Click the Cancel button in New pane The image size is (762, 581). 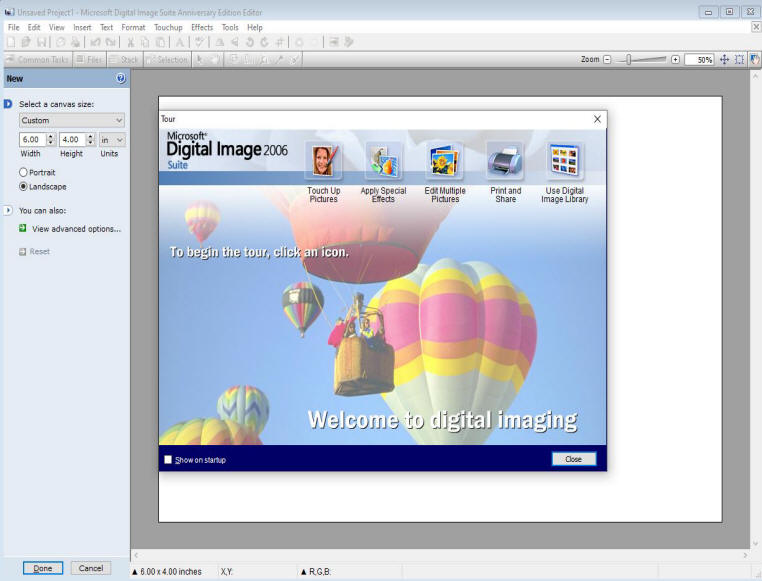[x=91, y=568]
